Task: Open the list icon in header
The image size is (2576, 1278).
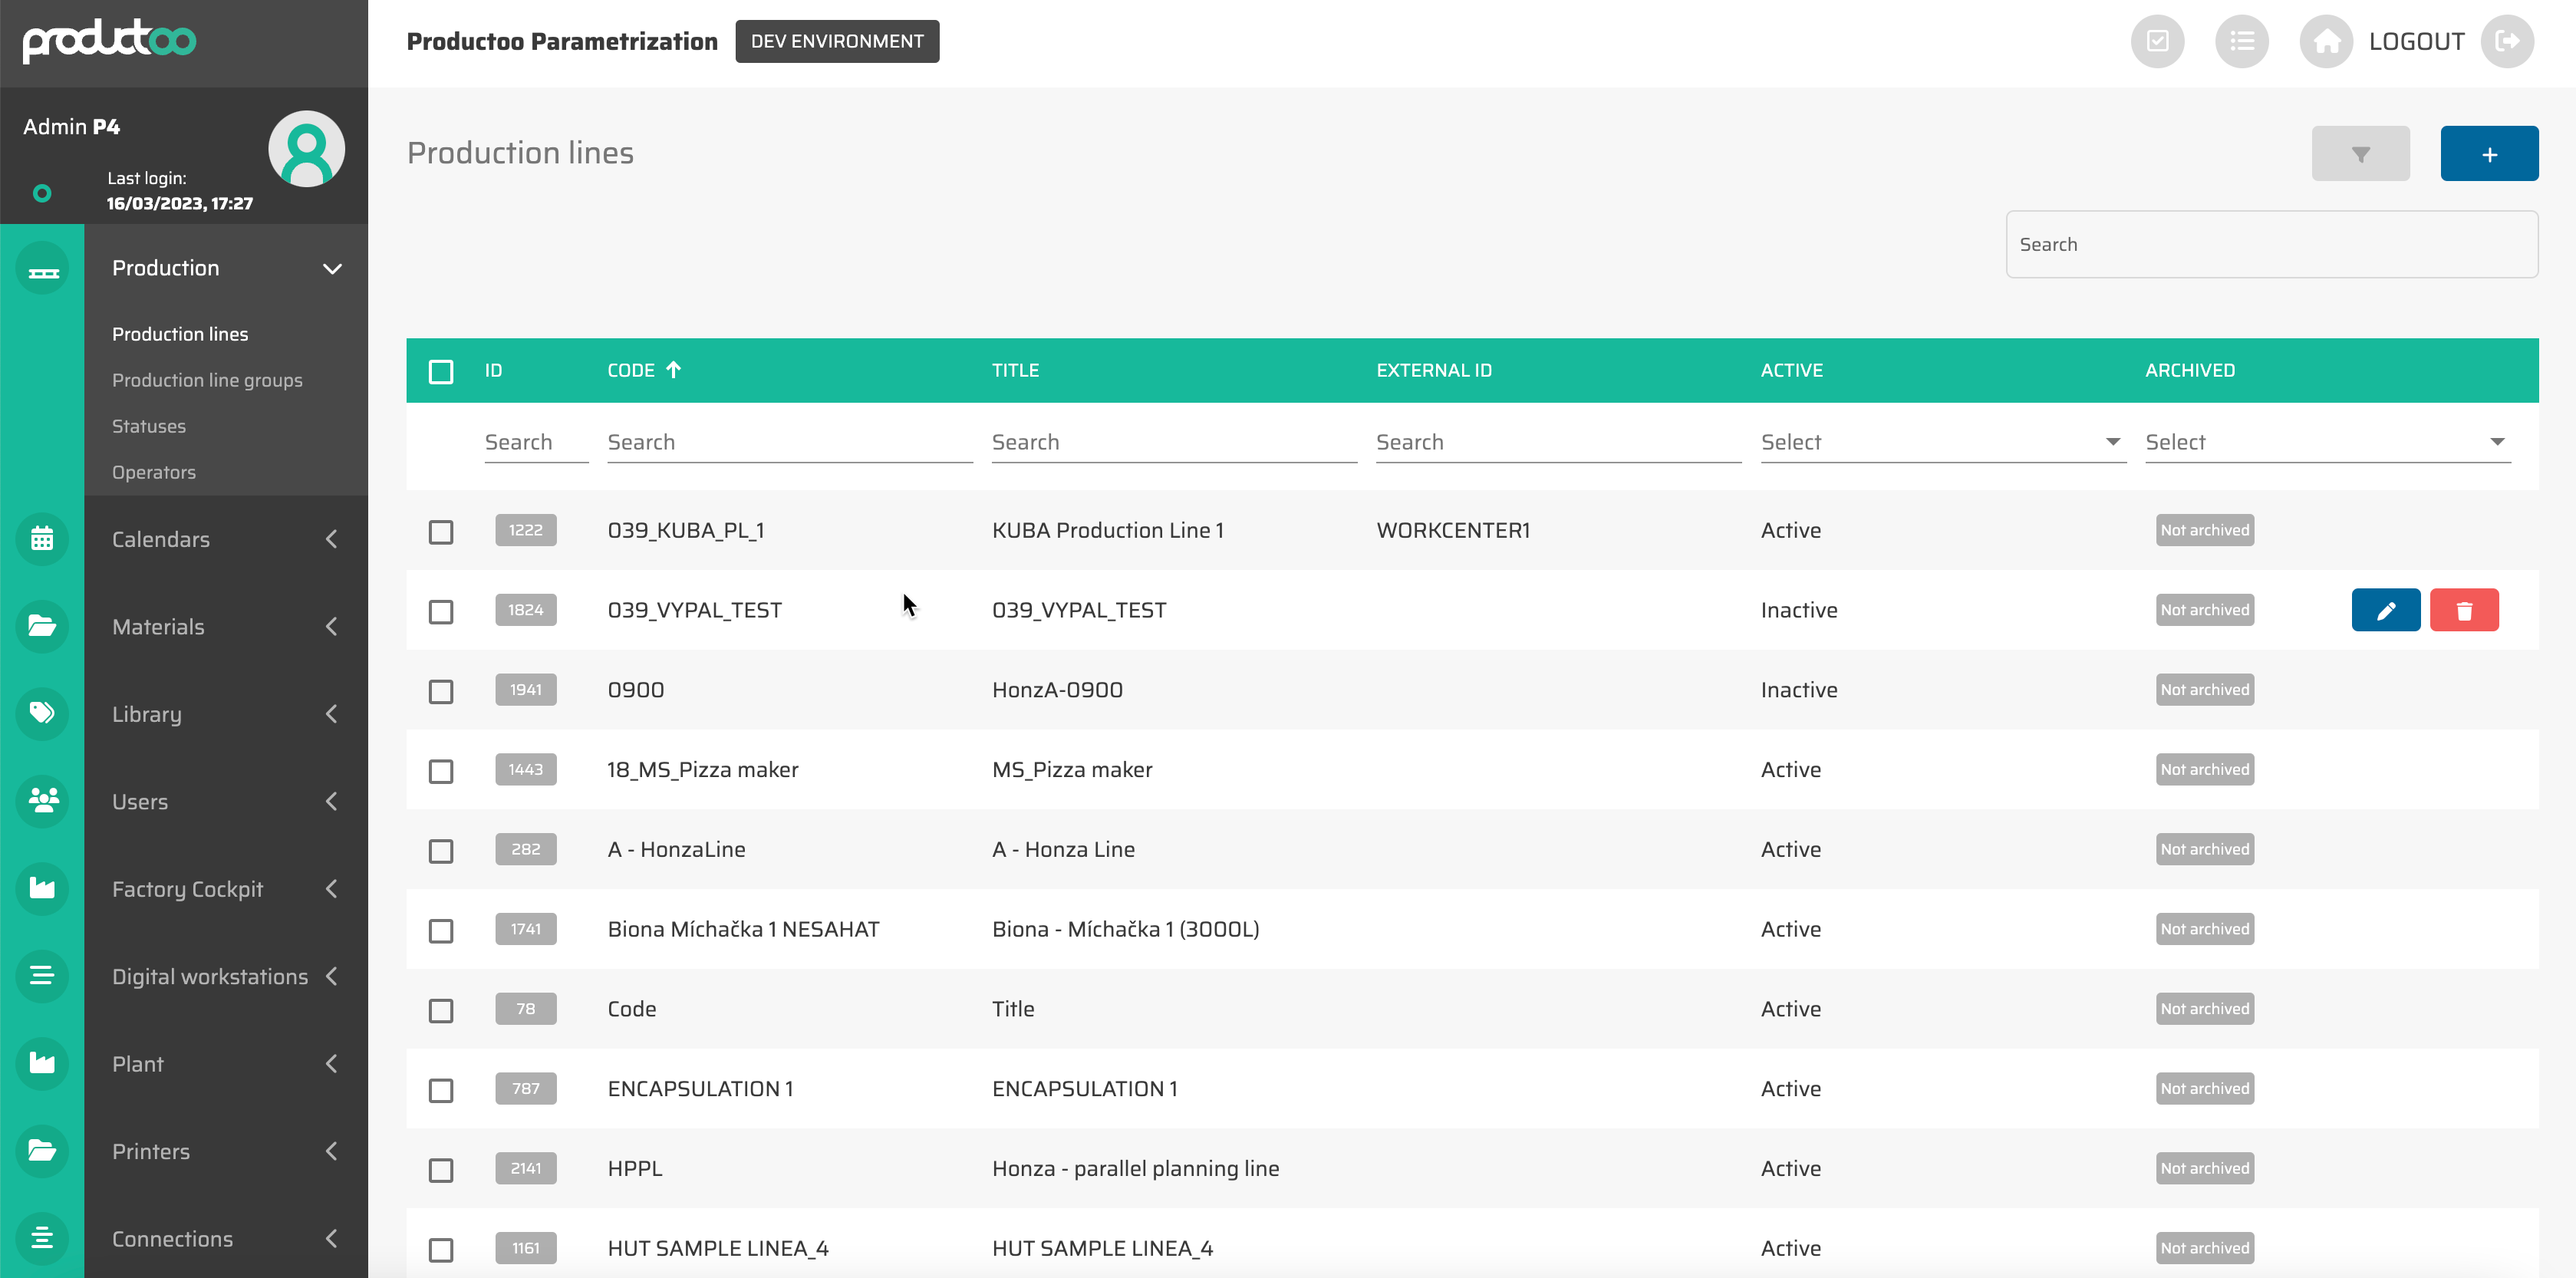Action: 2241,42
